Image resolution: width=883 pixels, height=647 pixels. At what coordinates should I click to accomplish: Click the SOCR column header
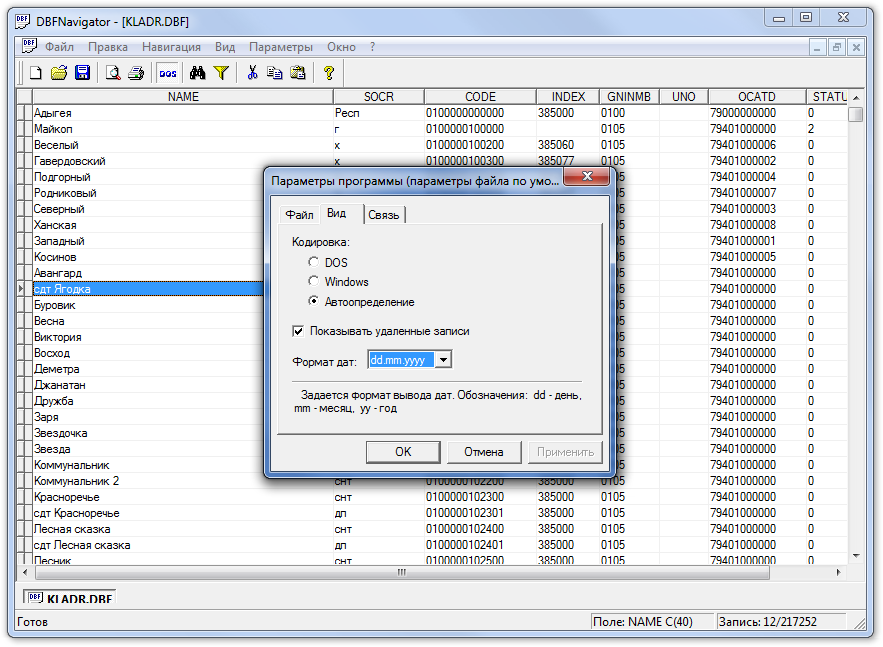click(x=378, y=97)
